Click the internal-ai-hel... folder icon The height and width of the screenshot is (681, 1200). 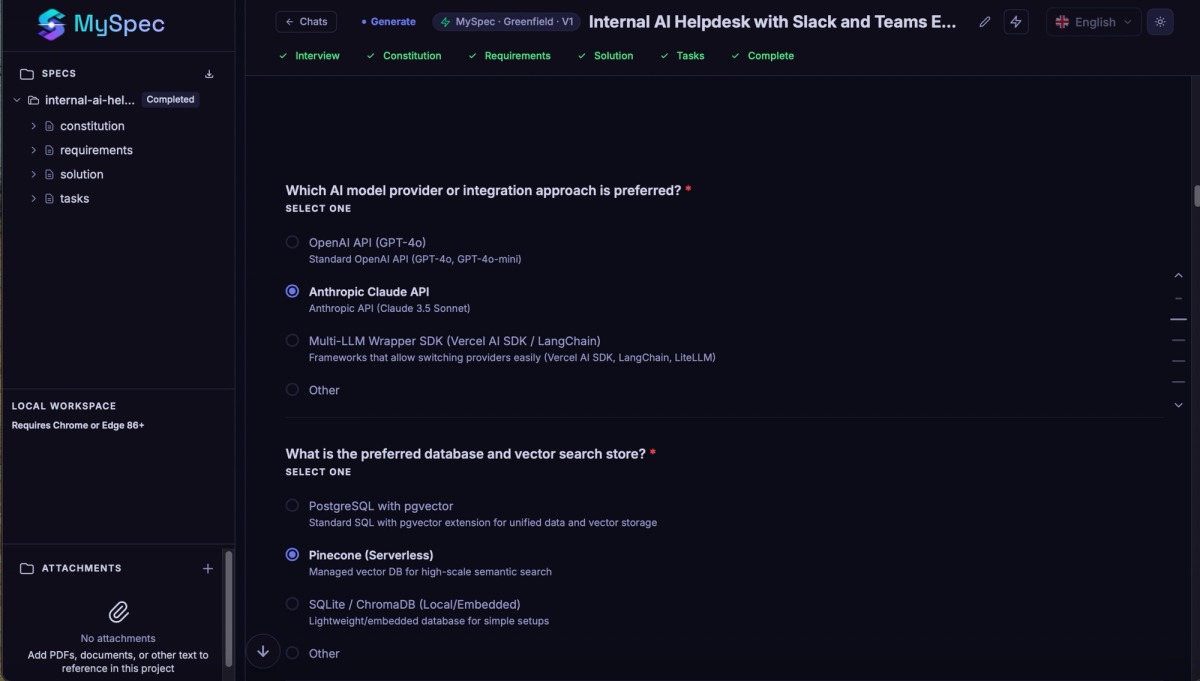[33, 100]
